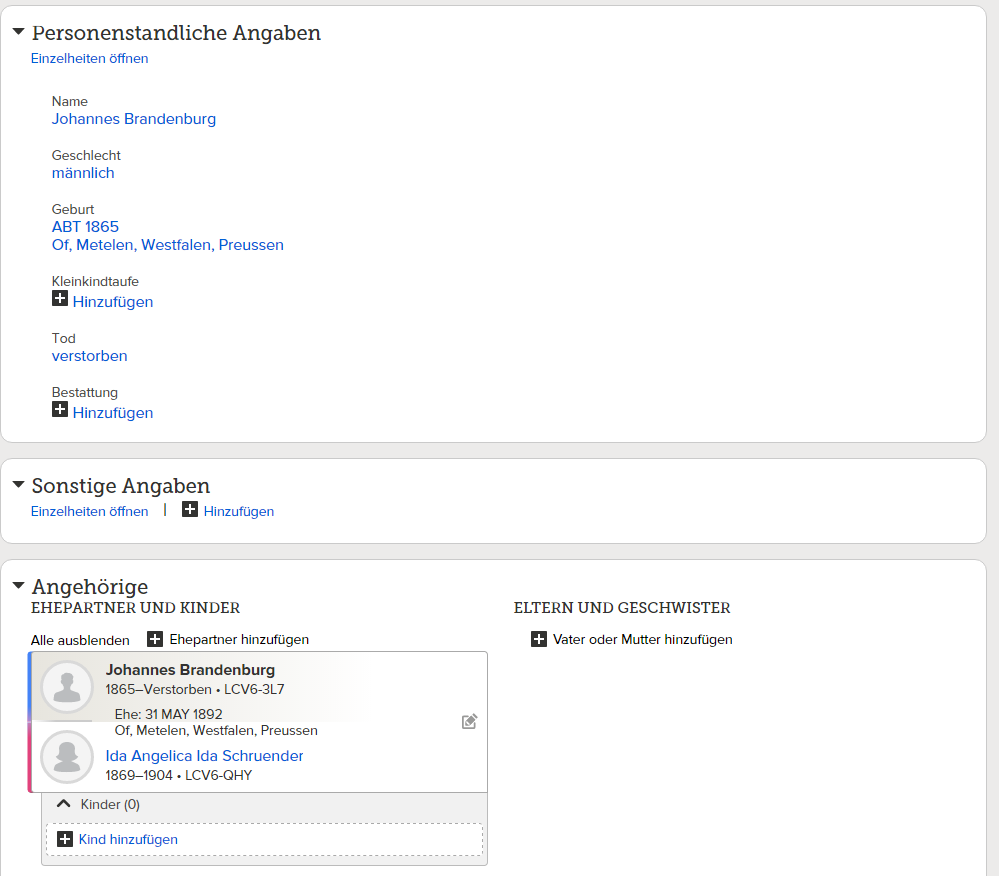Edit the Geschlecht value männlich
The height and width of the screenshot is (876, 999).
83,173
